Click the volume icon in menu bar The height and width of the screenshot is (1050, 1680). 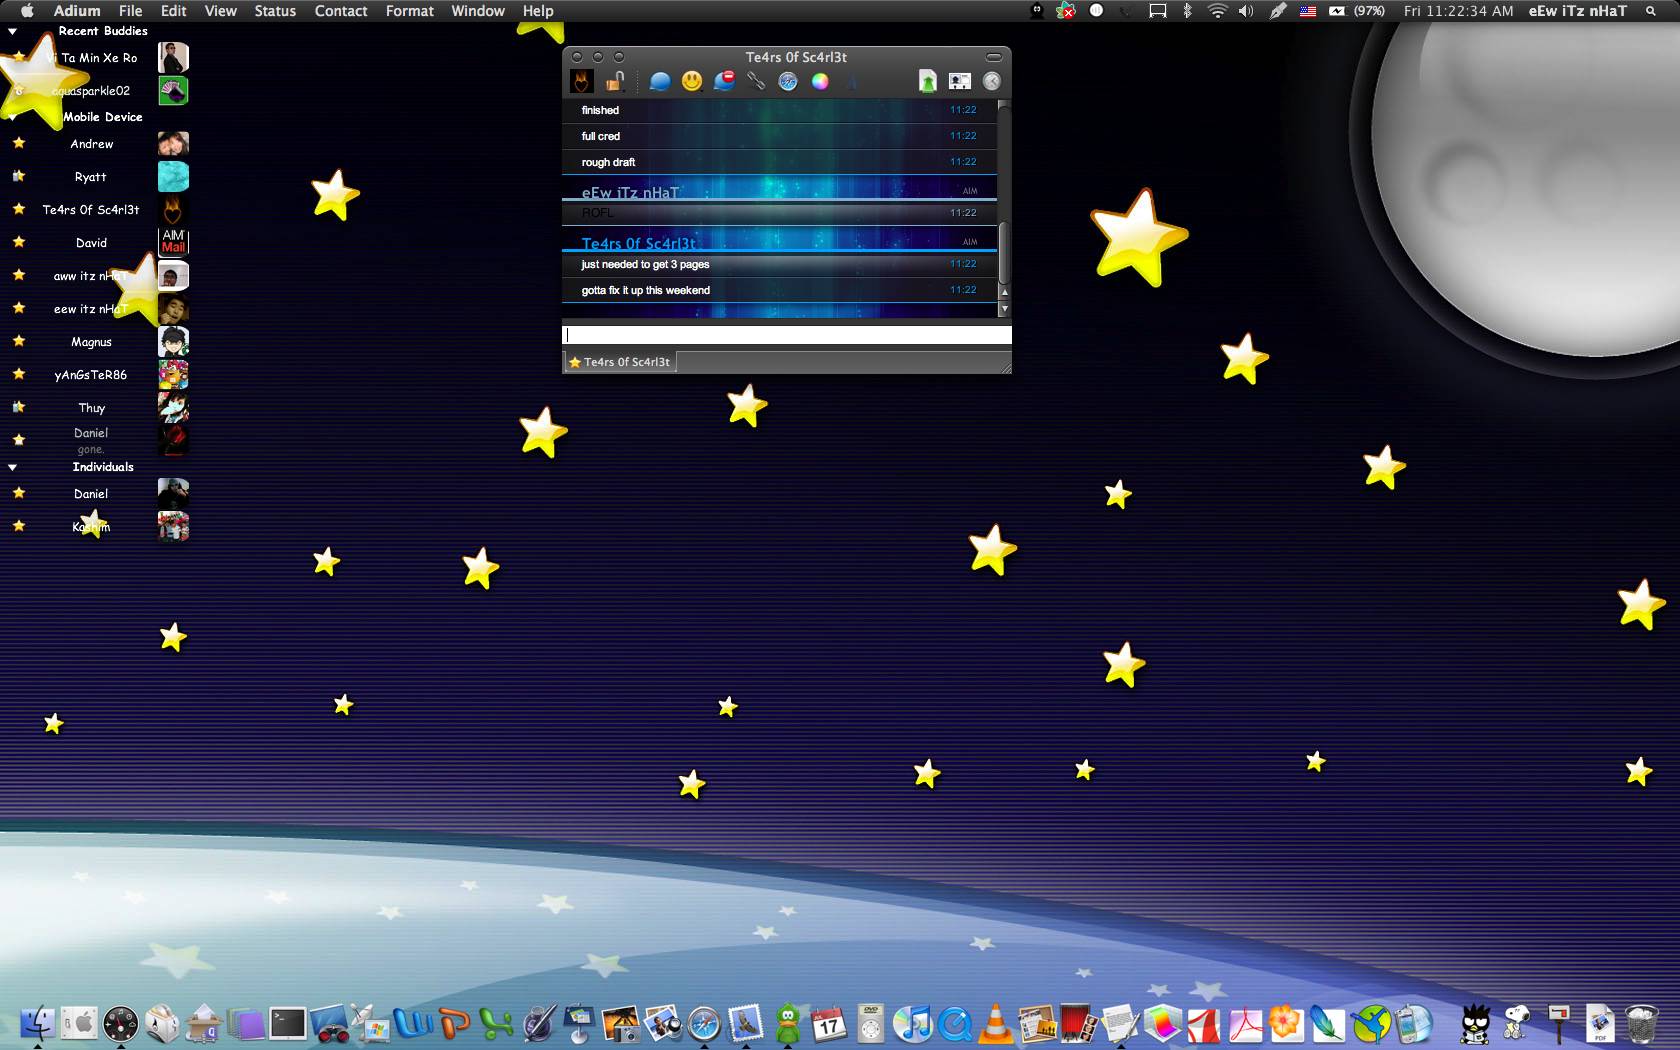[x=1246, y=11]
